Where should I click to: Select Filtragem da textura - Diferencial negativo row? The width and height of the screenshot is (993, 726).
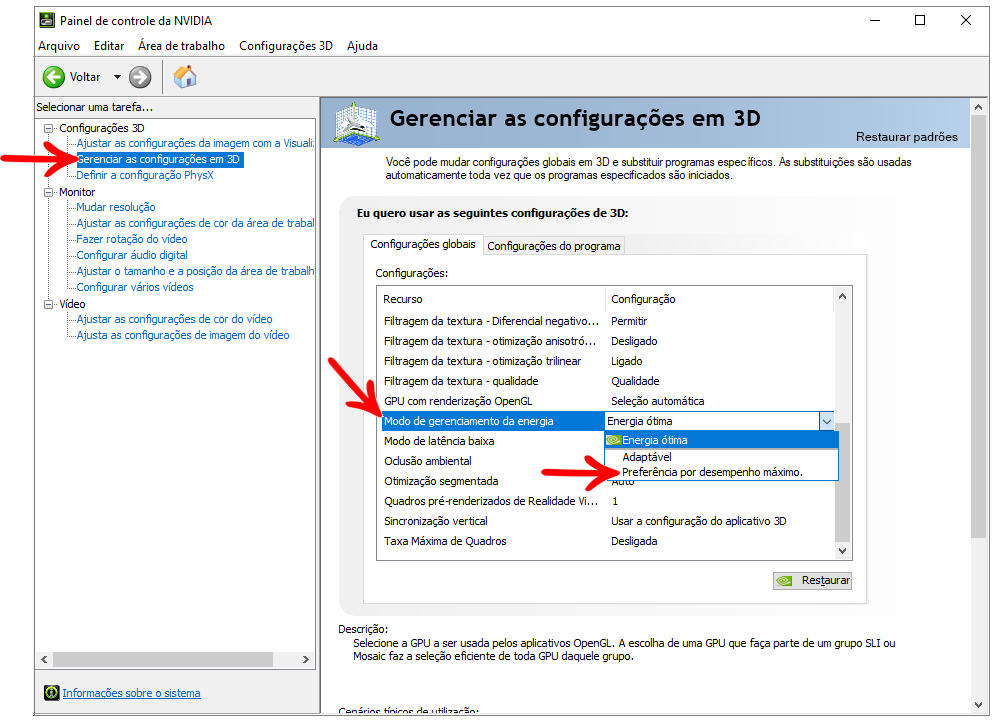(x=607, y=321)
